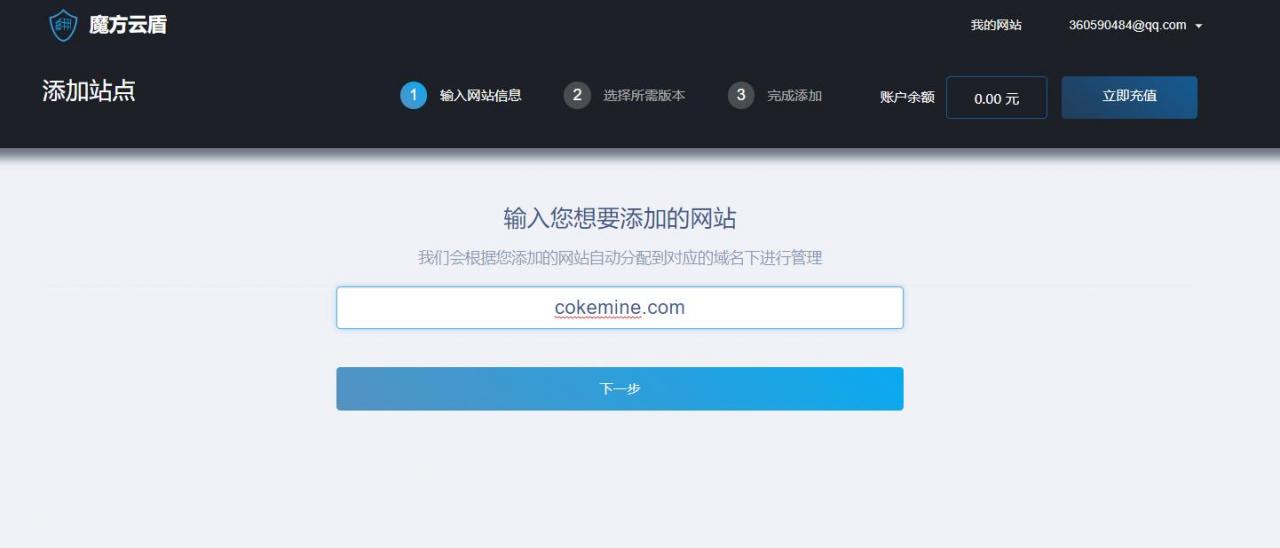Select step 2 circle icon
Viewport: 1280px width, 548px height.
pos(577,95)
